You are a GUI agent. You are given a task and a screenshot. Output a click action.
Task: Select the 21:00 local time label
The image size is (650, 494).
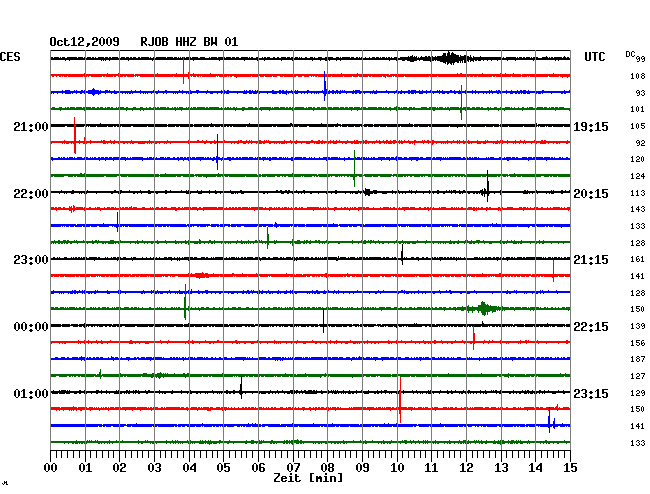click(x=31, y=126)
